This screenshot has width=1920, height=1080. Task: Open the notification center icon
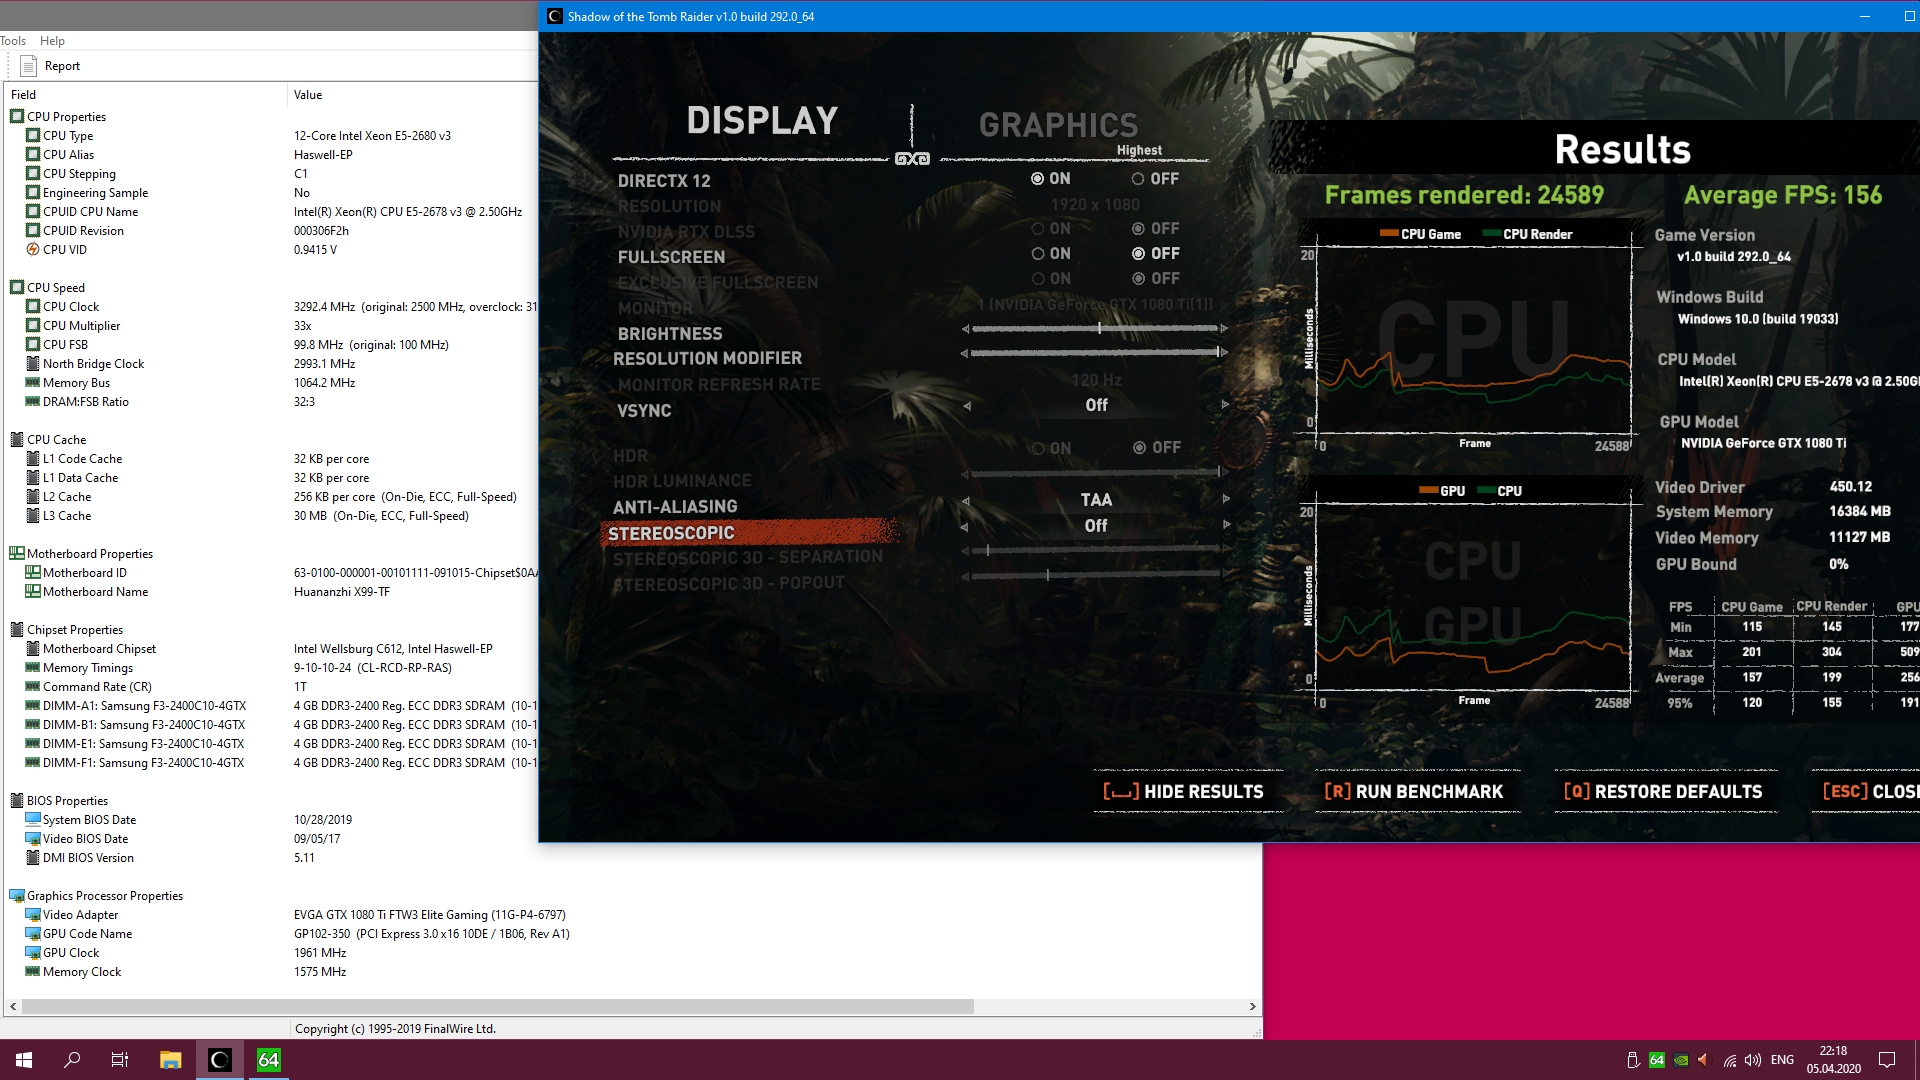click(1887, 1060)
